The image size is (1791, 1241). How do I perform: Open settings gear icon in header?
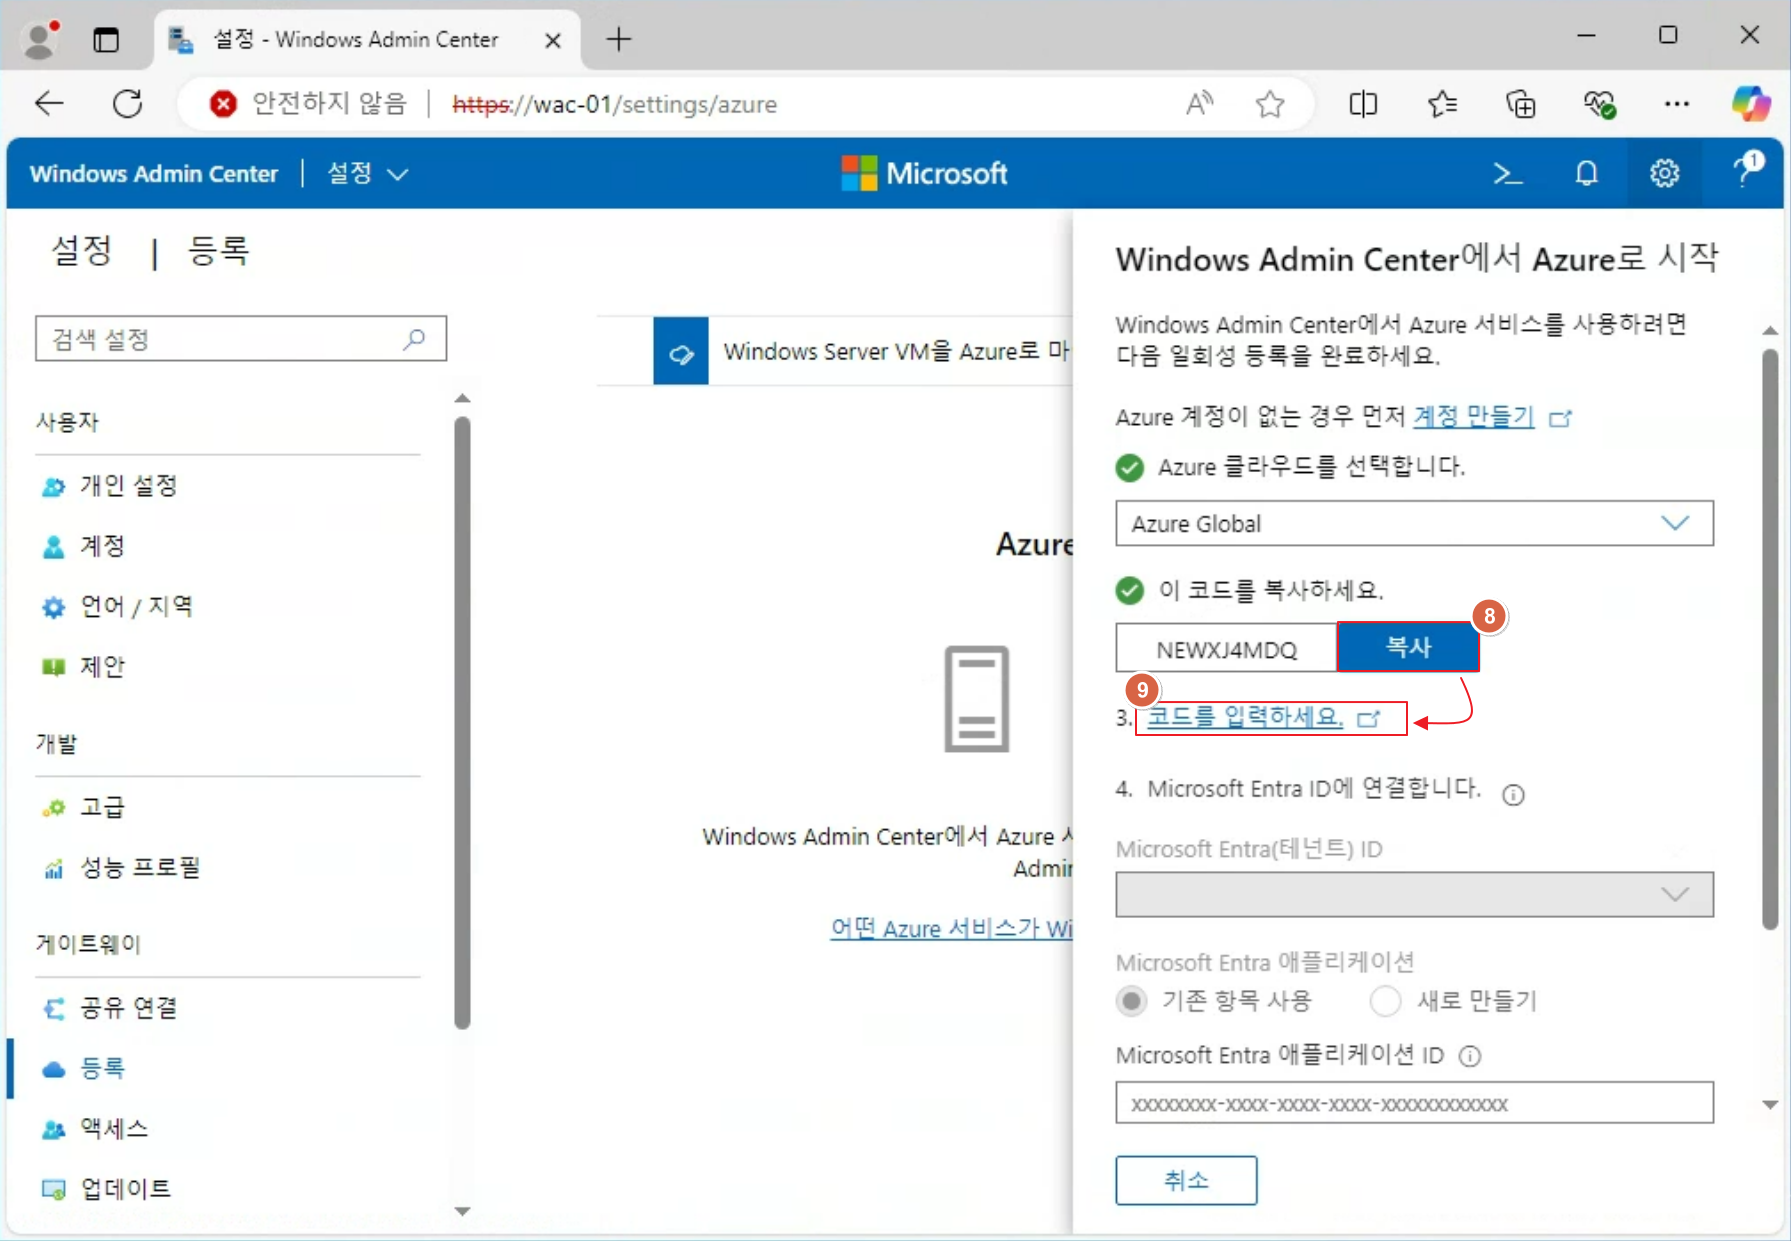tap(1664, 174)
